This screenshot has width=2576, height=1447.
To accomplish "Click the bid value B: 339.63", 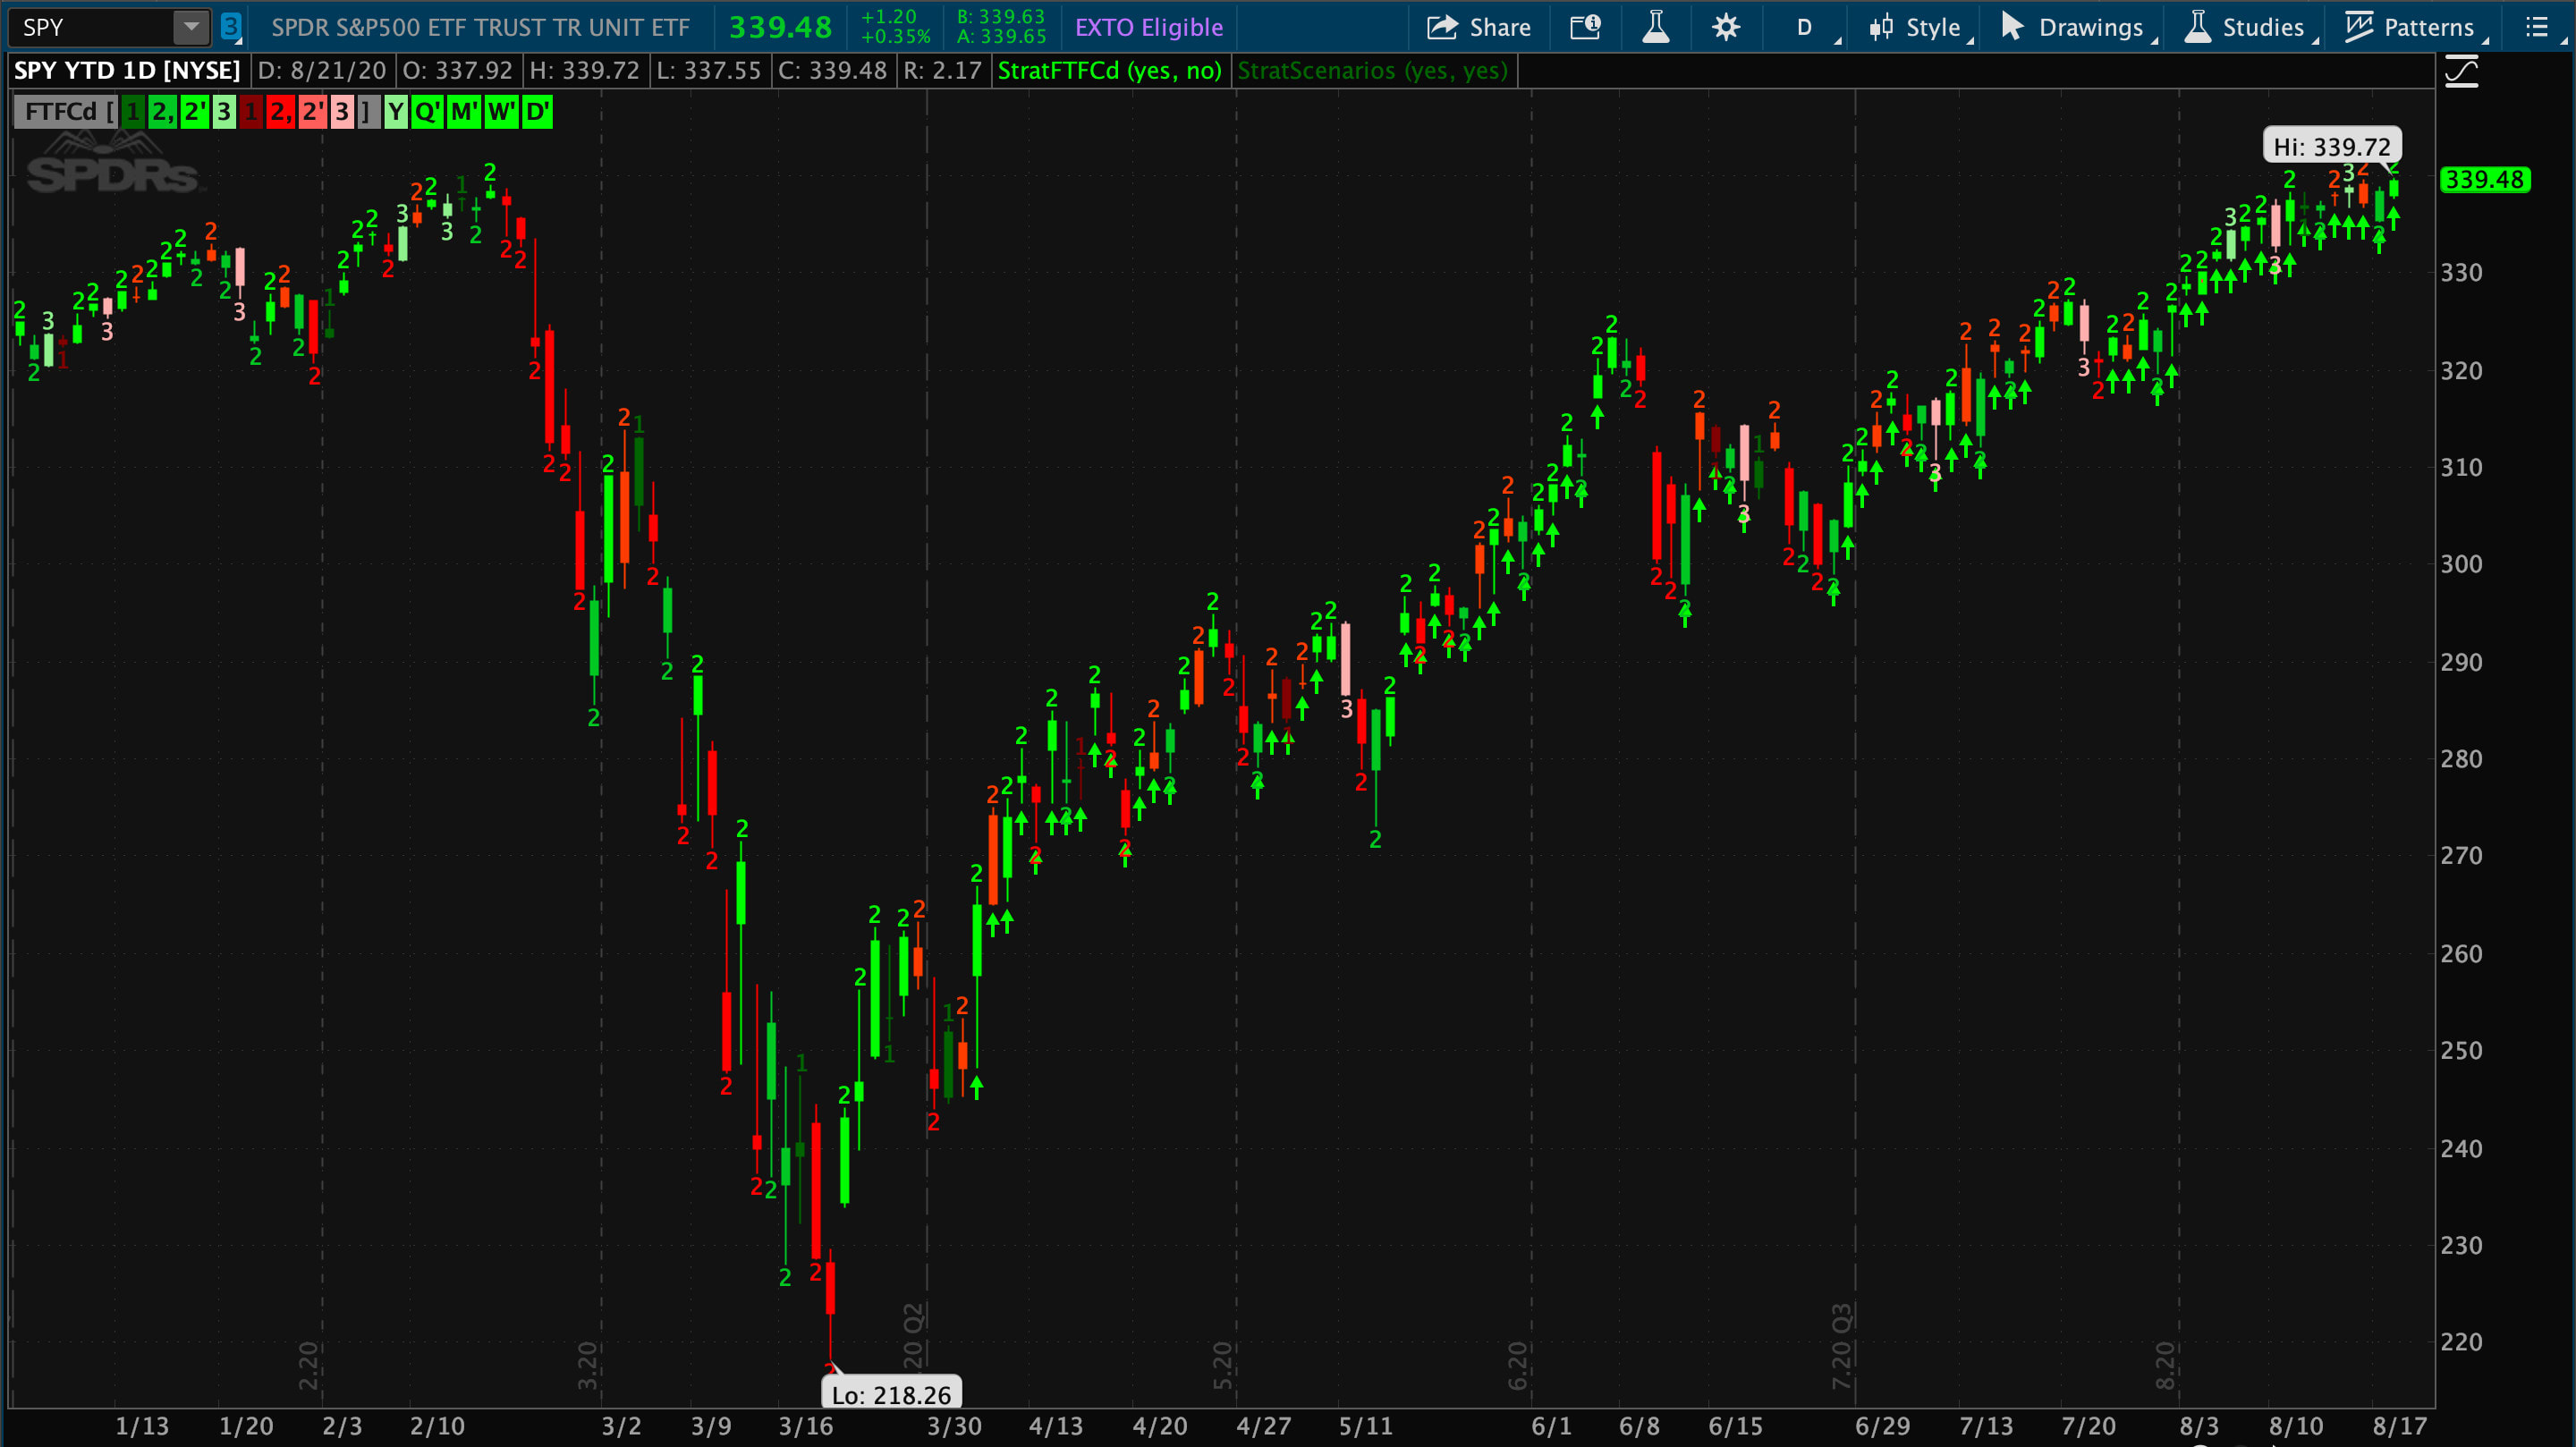I will 1000,17.
